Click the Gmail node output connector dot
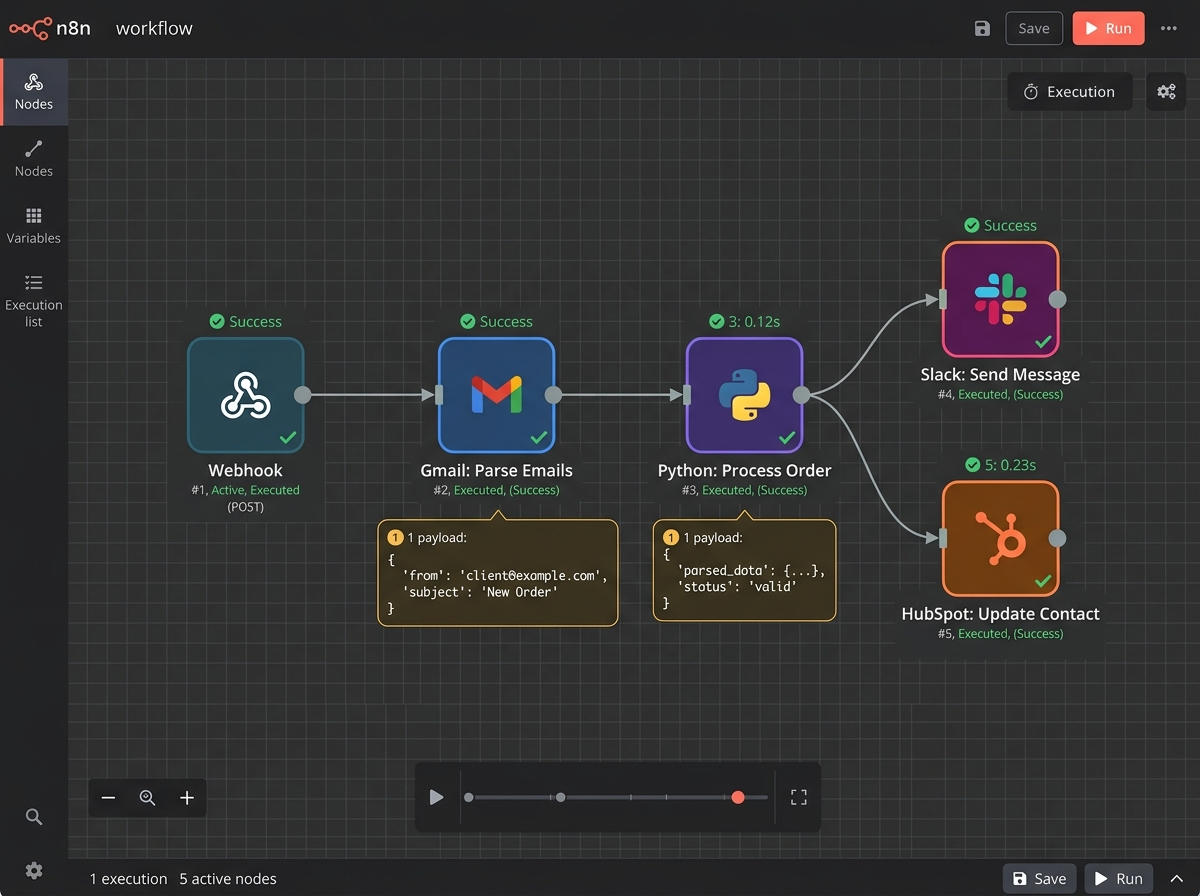1200x896 pixels. point(553,395)
